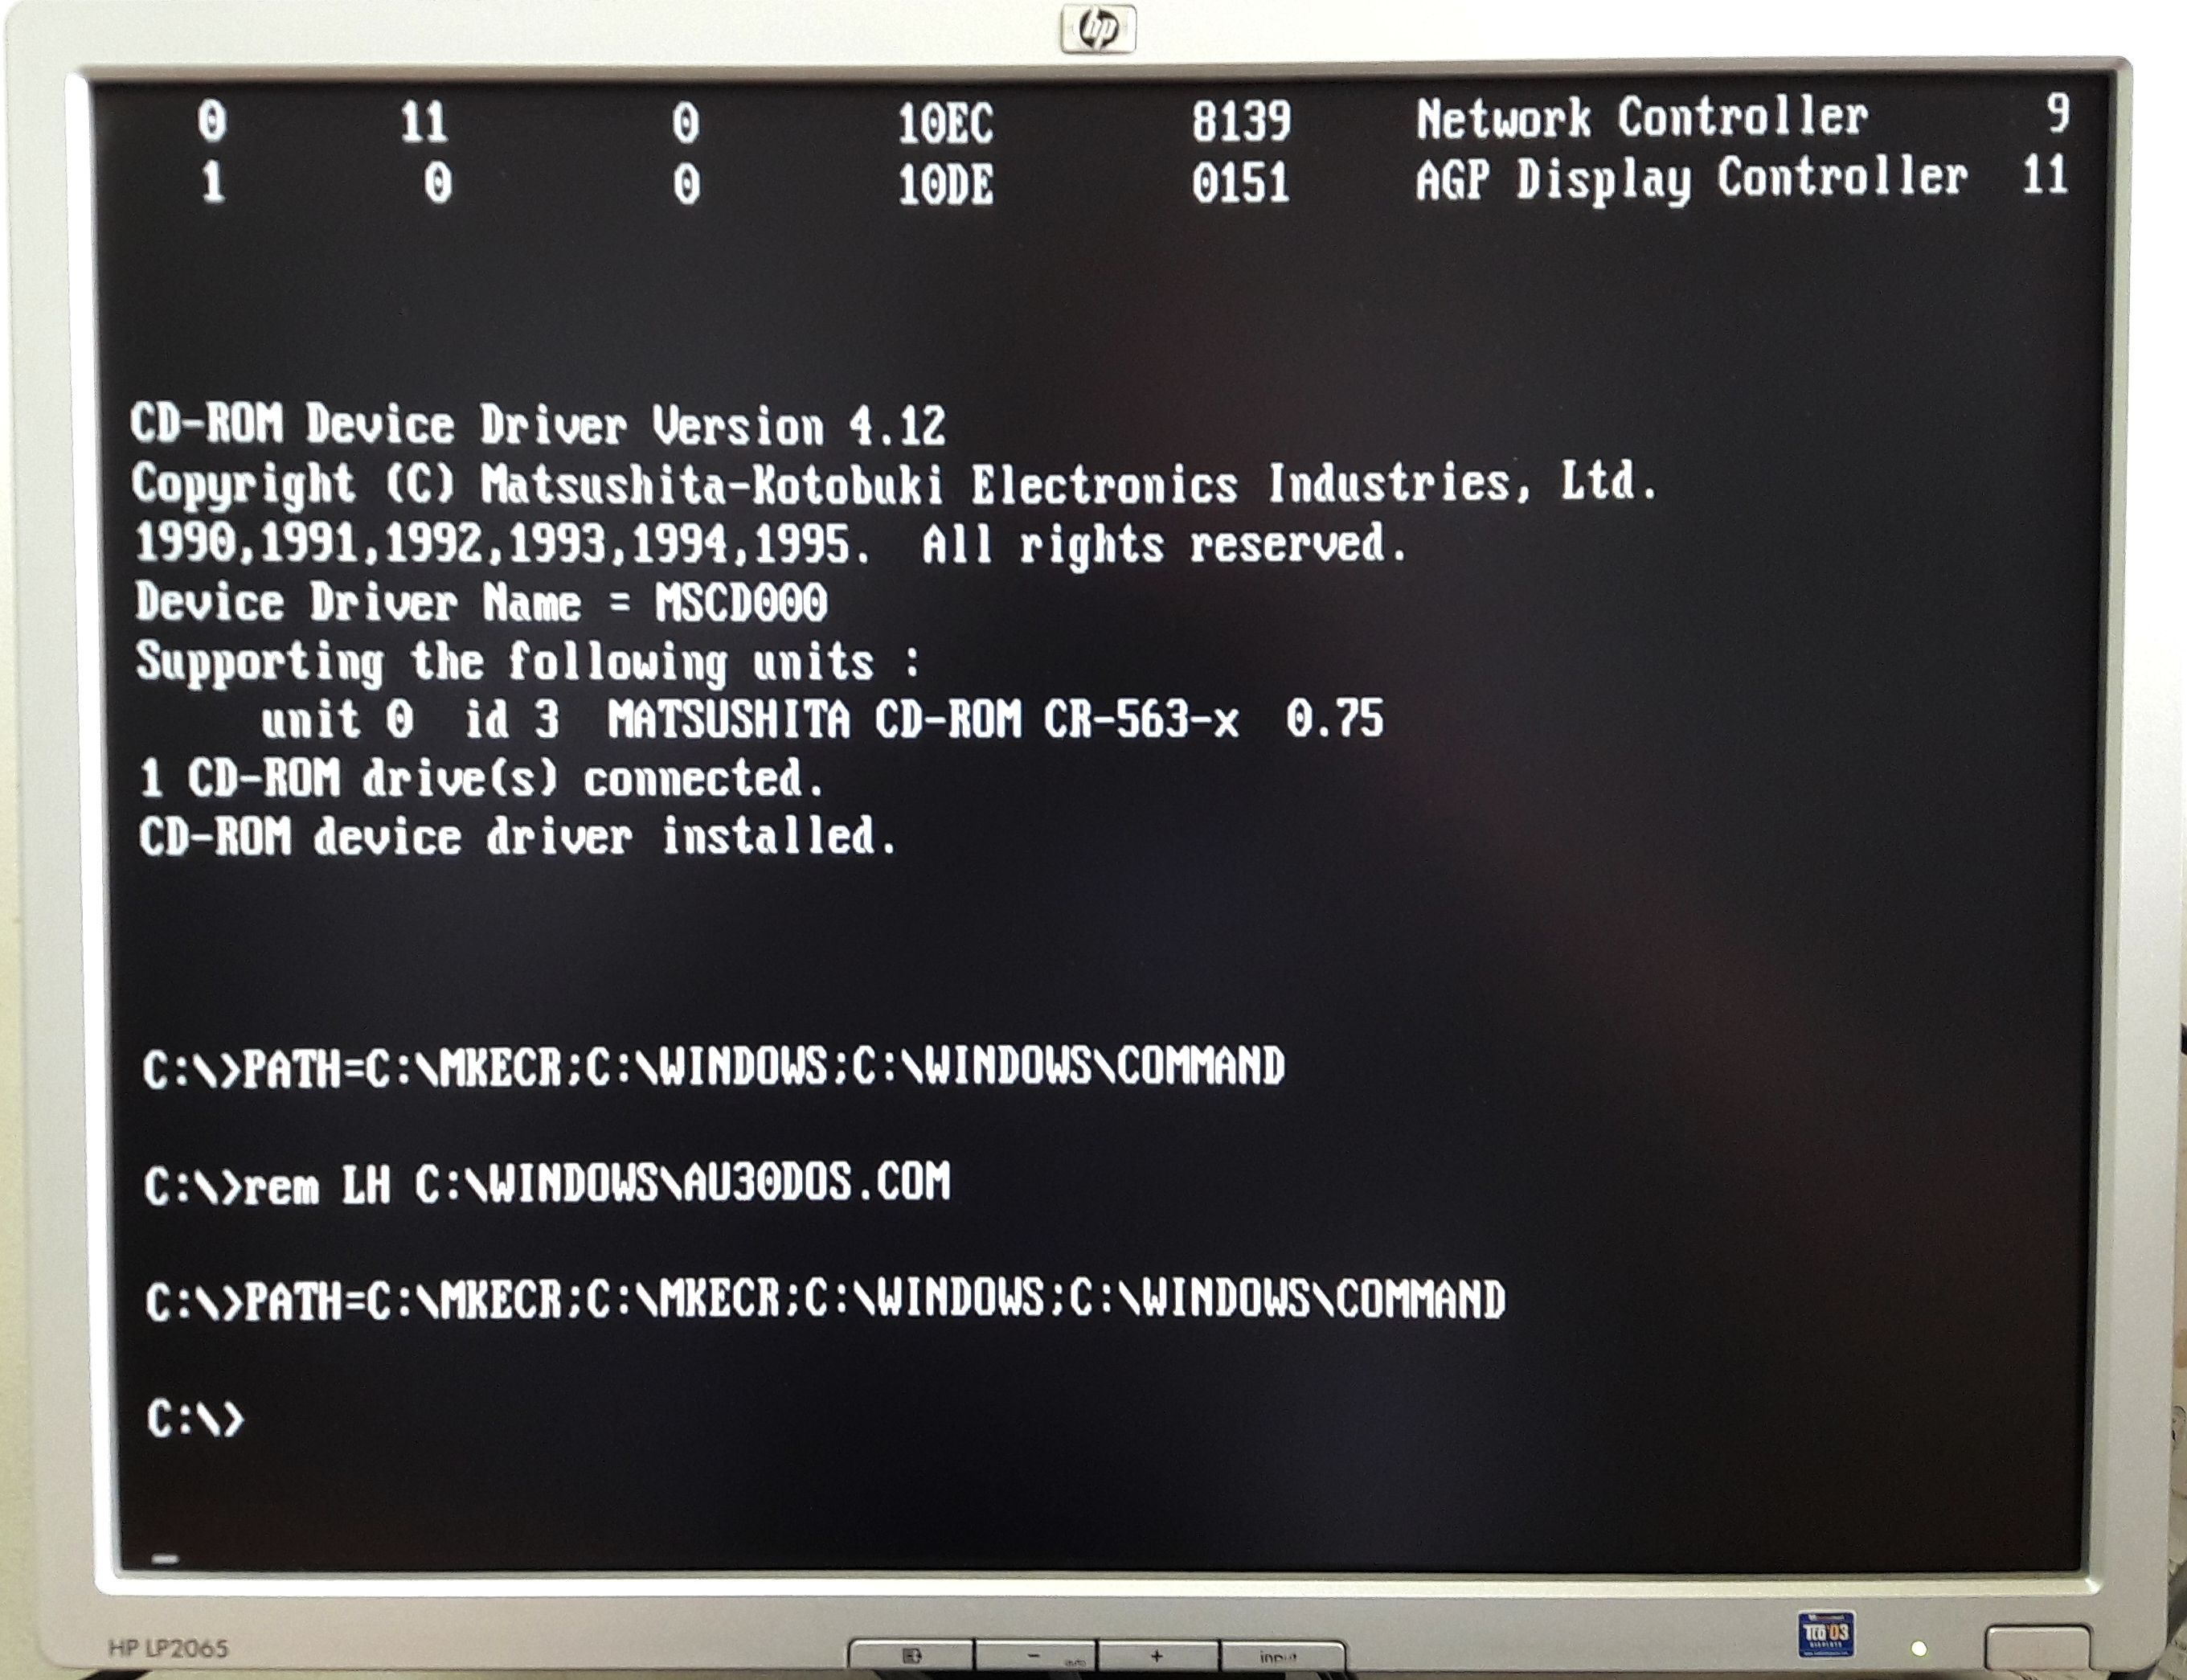Click 'All rights reserved.' text
The height and width of the screenshot is (1680, 2187).
1163,545
